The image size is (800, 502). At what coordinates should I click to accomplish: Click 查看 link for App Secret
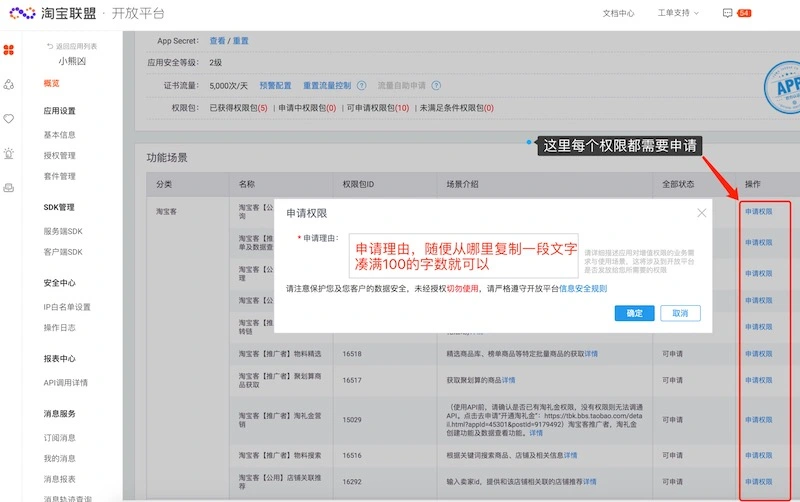[217, 40]
